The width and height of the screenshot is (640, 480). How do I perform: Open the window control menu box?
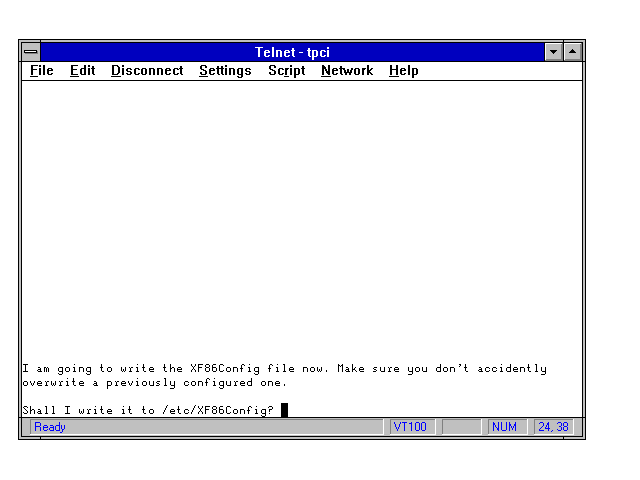[x=31, y=52]
